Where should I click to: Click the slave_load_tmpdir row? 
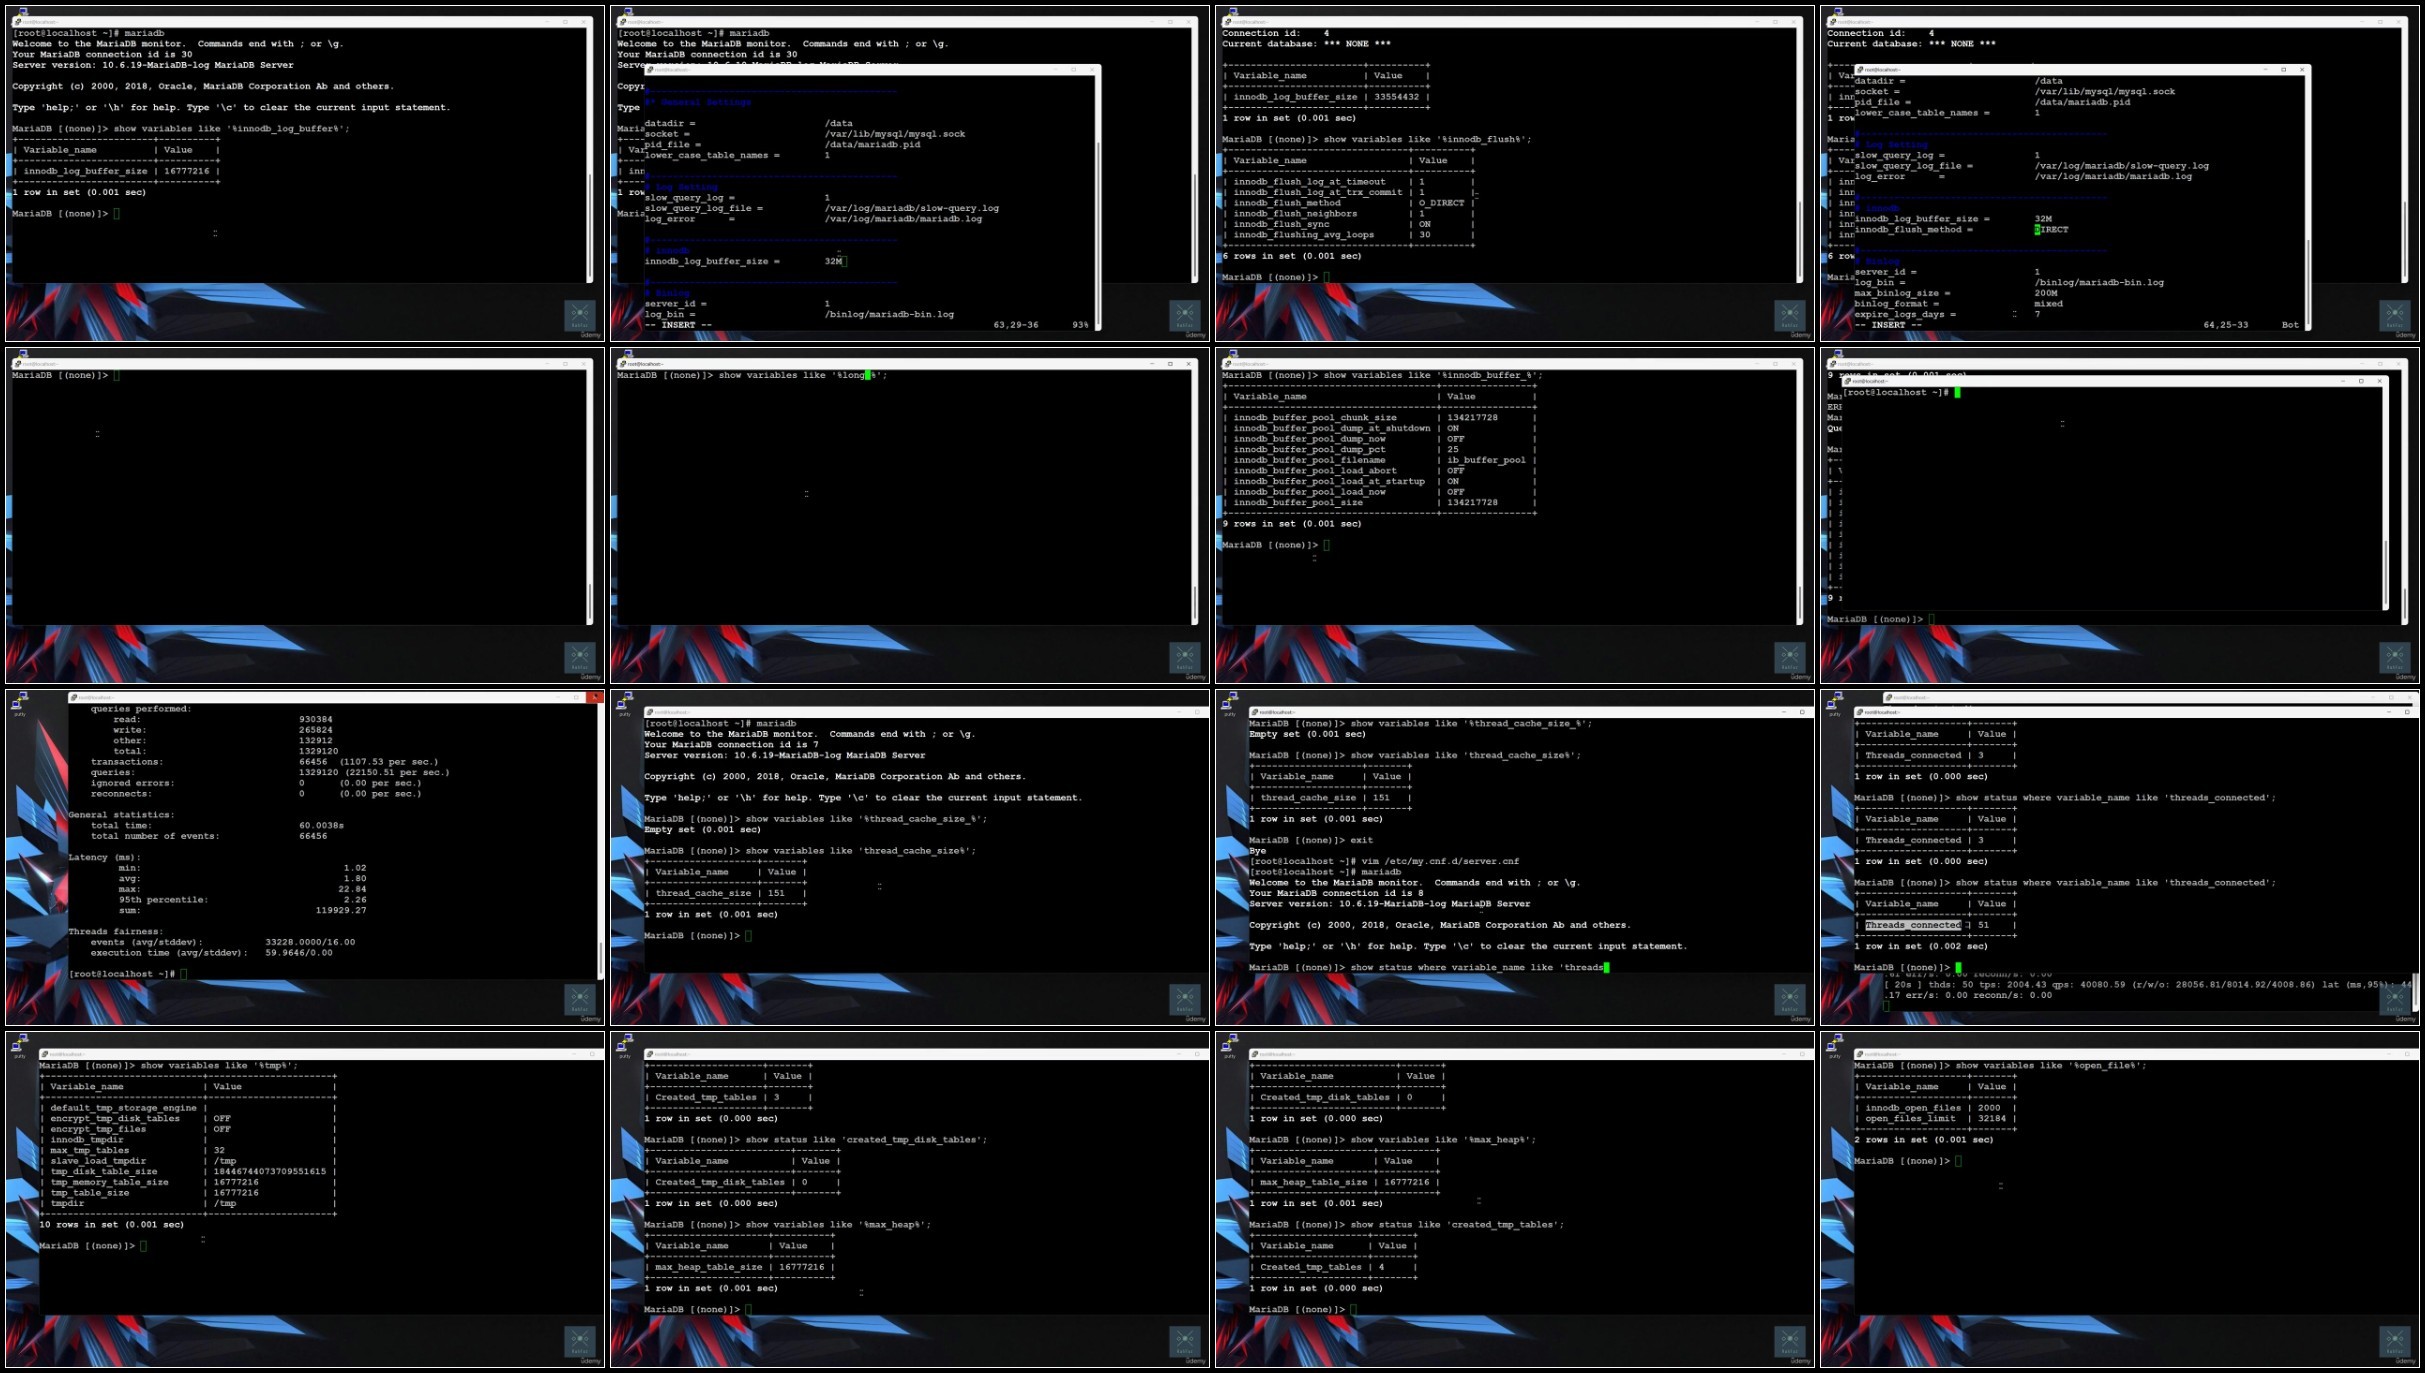(x=188, y=1161)
